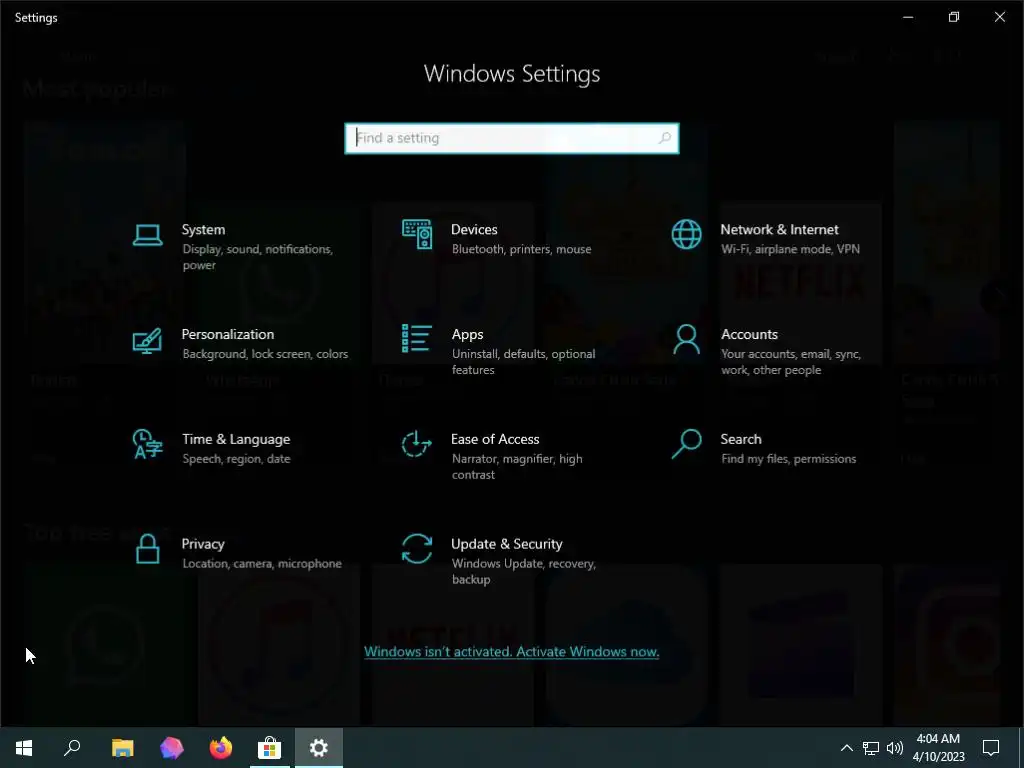The image size is (1024, 768).
Task: Open the Search magnifier category icon
Action: point(686,444)
